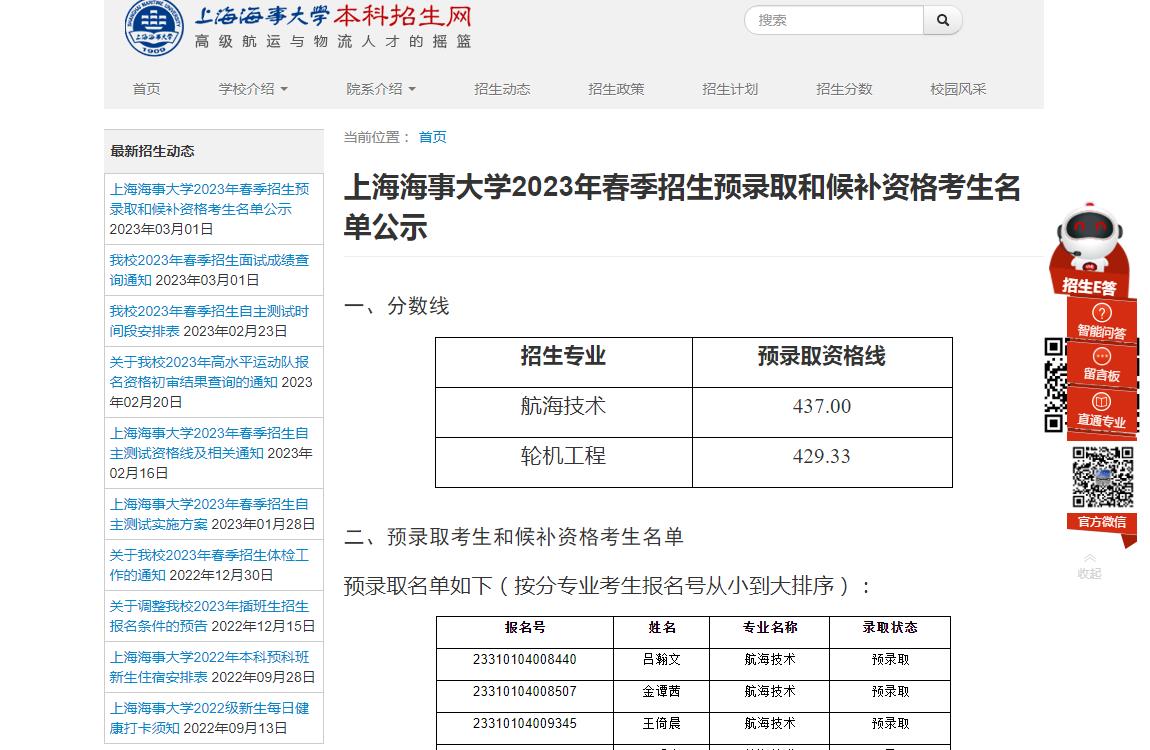Select the name 吕翰文
Image resolution: width=1150 pixels, height=750 pixels.
pos(662,659)
